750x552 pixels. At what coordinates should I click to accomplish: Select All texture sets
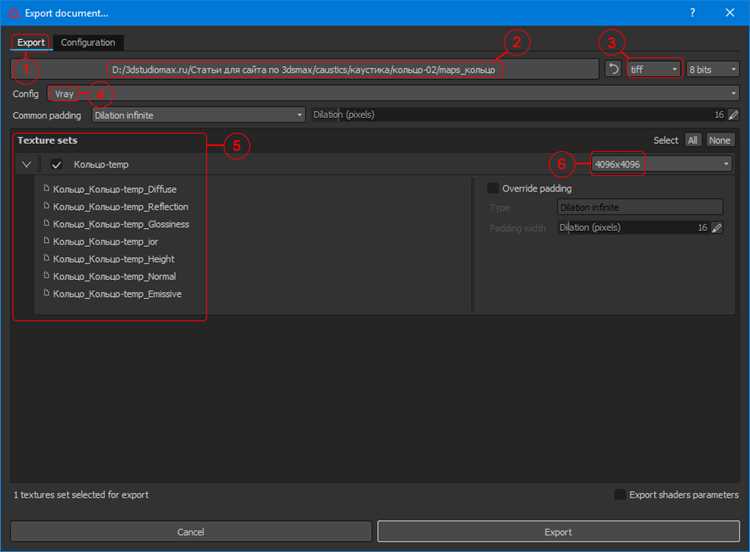pos(692,140)
